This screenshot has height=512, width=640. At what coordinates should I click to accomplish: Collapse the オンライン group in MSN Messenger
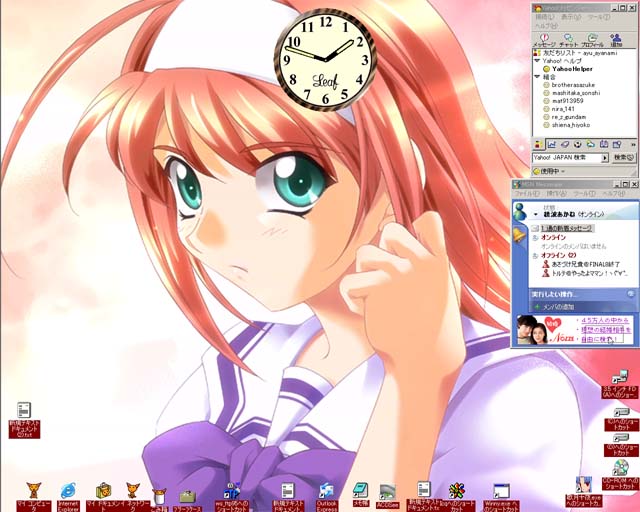535,238
